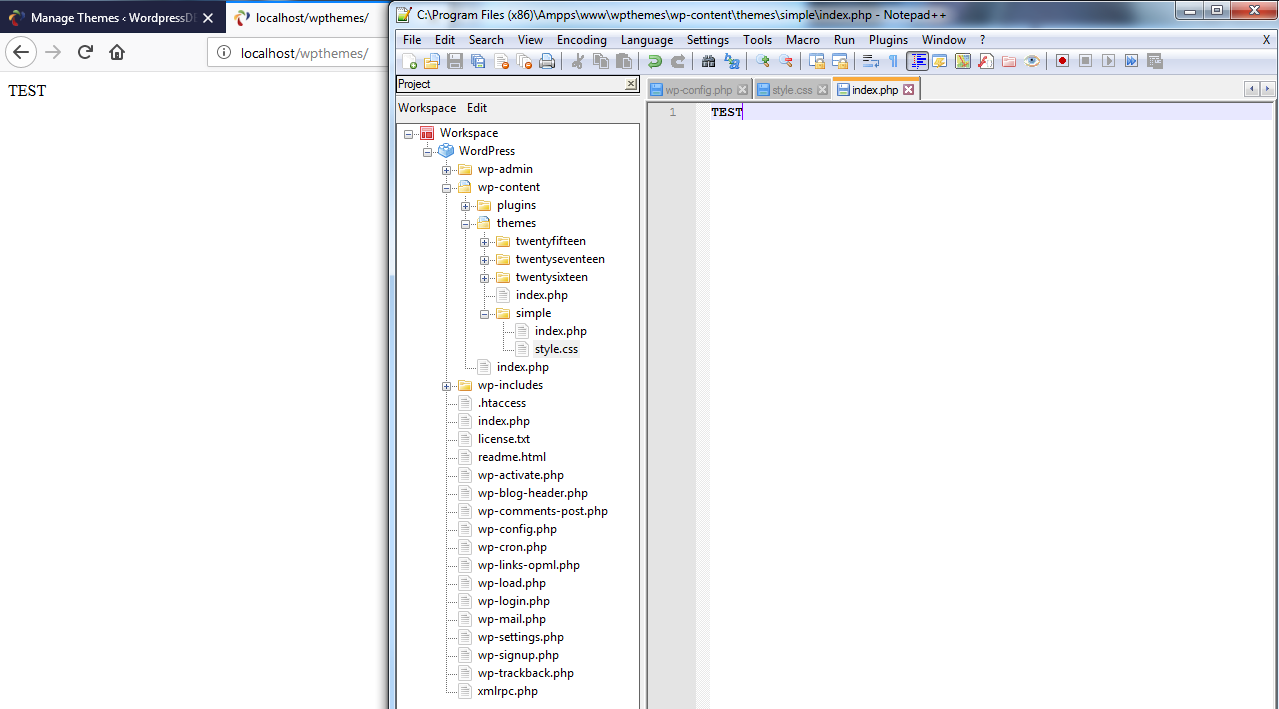Select wp-config.php in the project tree
Screen dimensions: 1279x709
(x=517, y=529)
